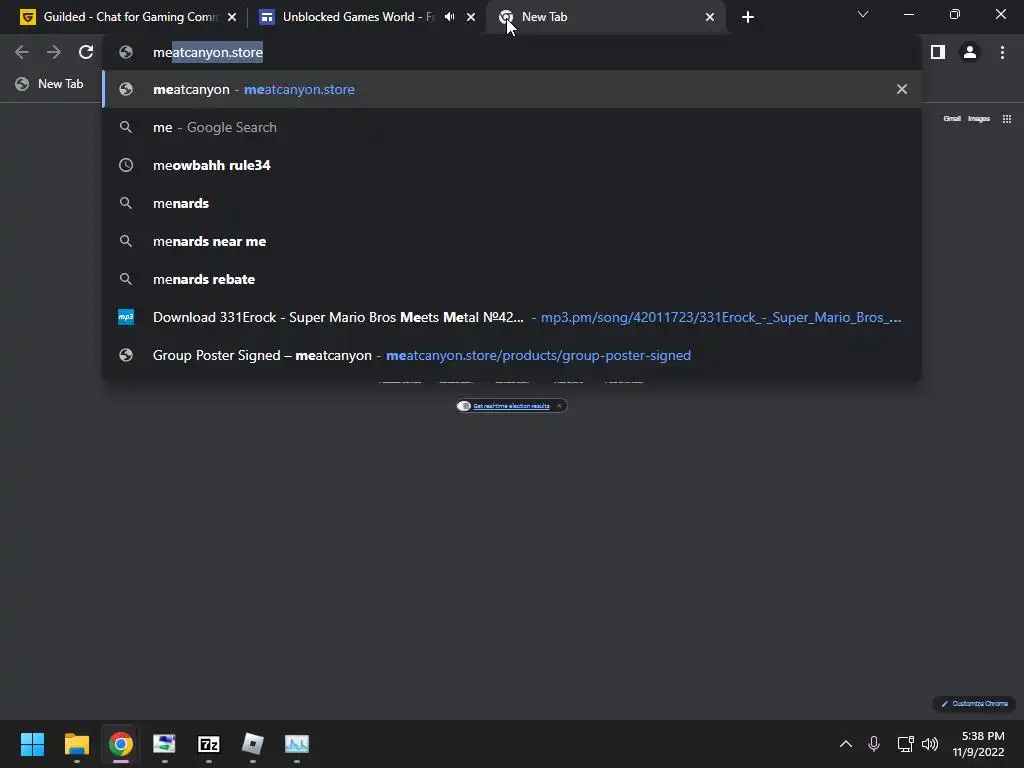This screenshot has height=768, width=1024.
Task: Open the network tray icon
Action: [x=905, y=744]
